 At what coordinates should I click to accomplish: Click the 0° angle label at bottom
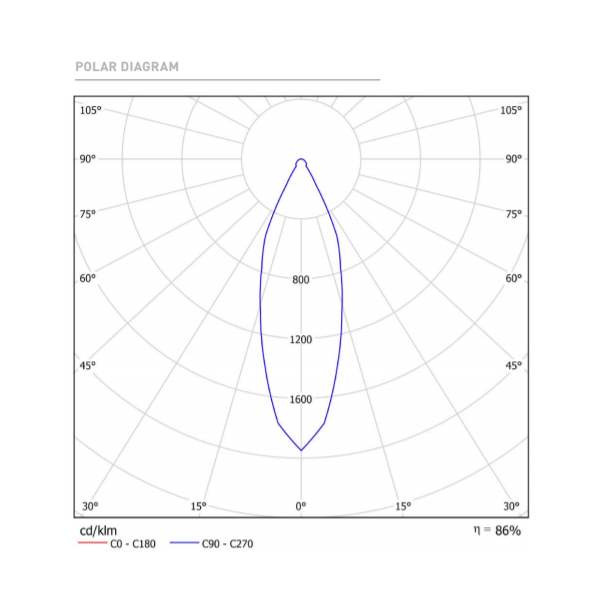click(301, 506)
